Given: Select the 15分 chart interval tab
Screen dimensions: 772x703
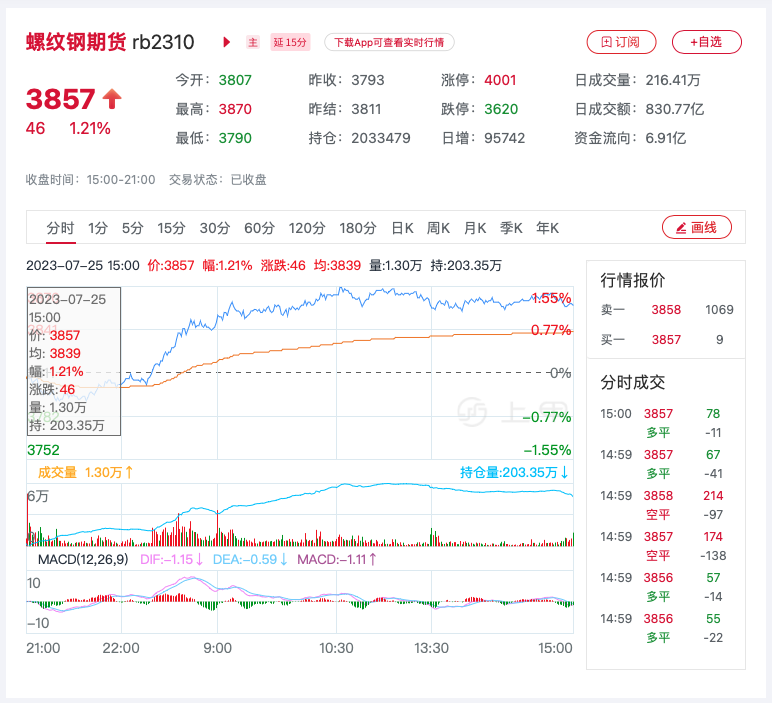Looking at the screenshot, I should click(171, 228).
